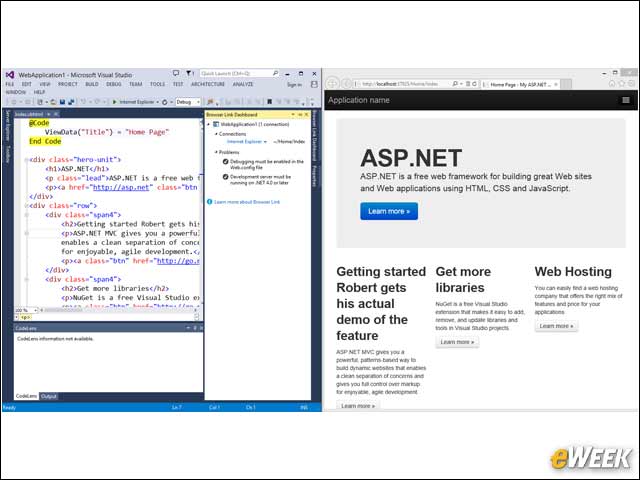Open the TEAM menu
Screen dimensions: 640x480
click(x=136, y=84)
